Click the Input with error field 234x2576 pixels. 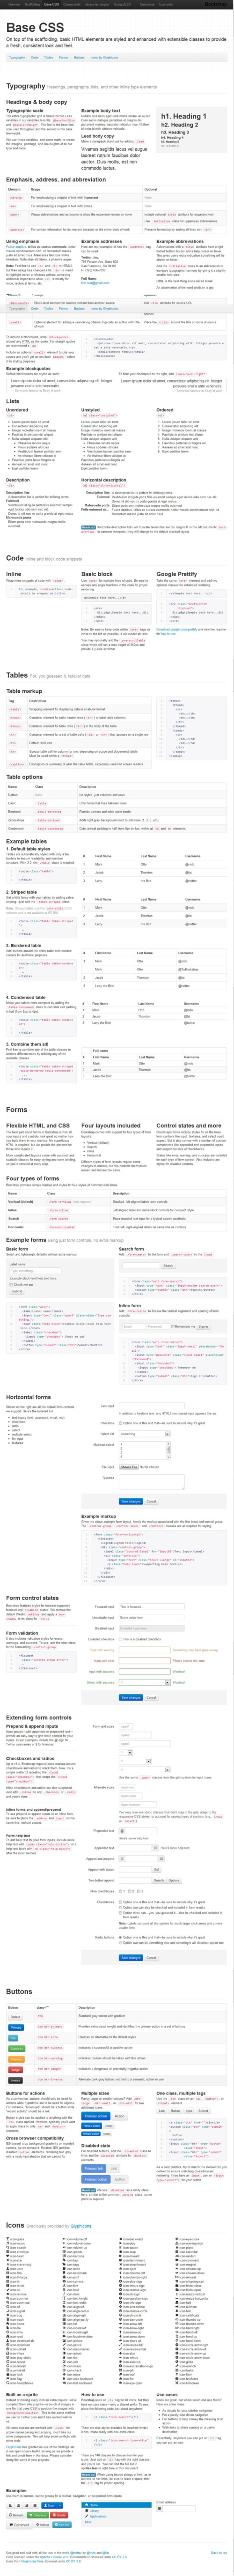(145, 1660)
